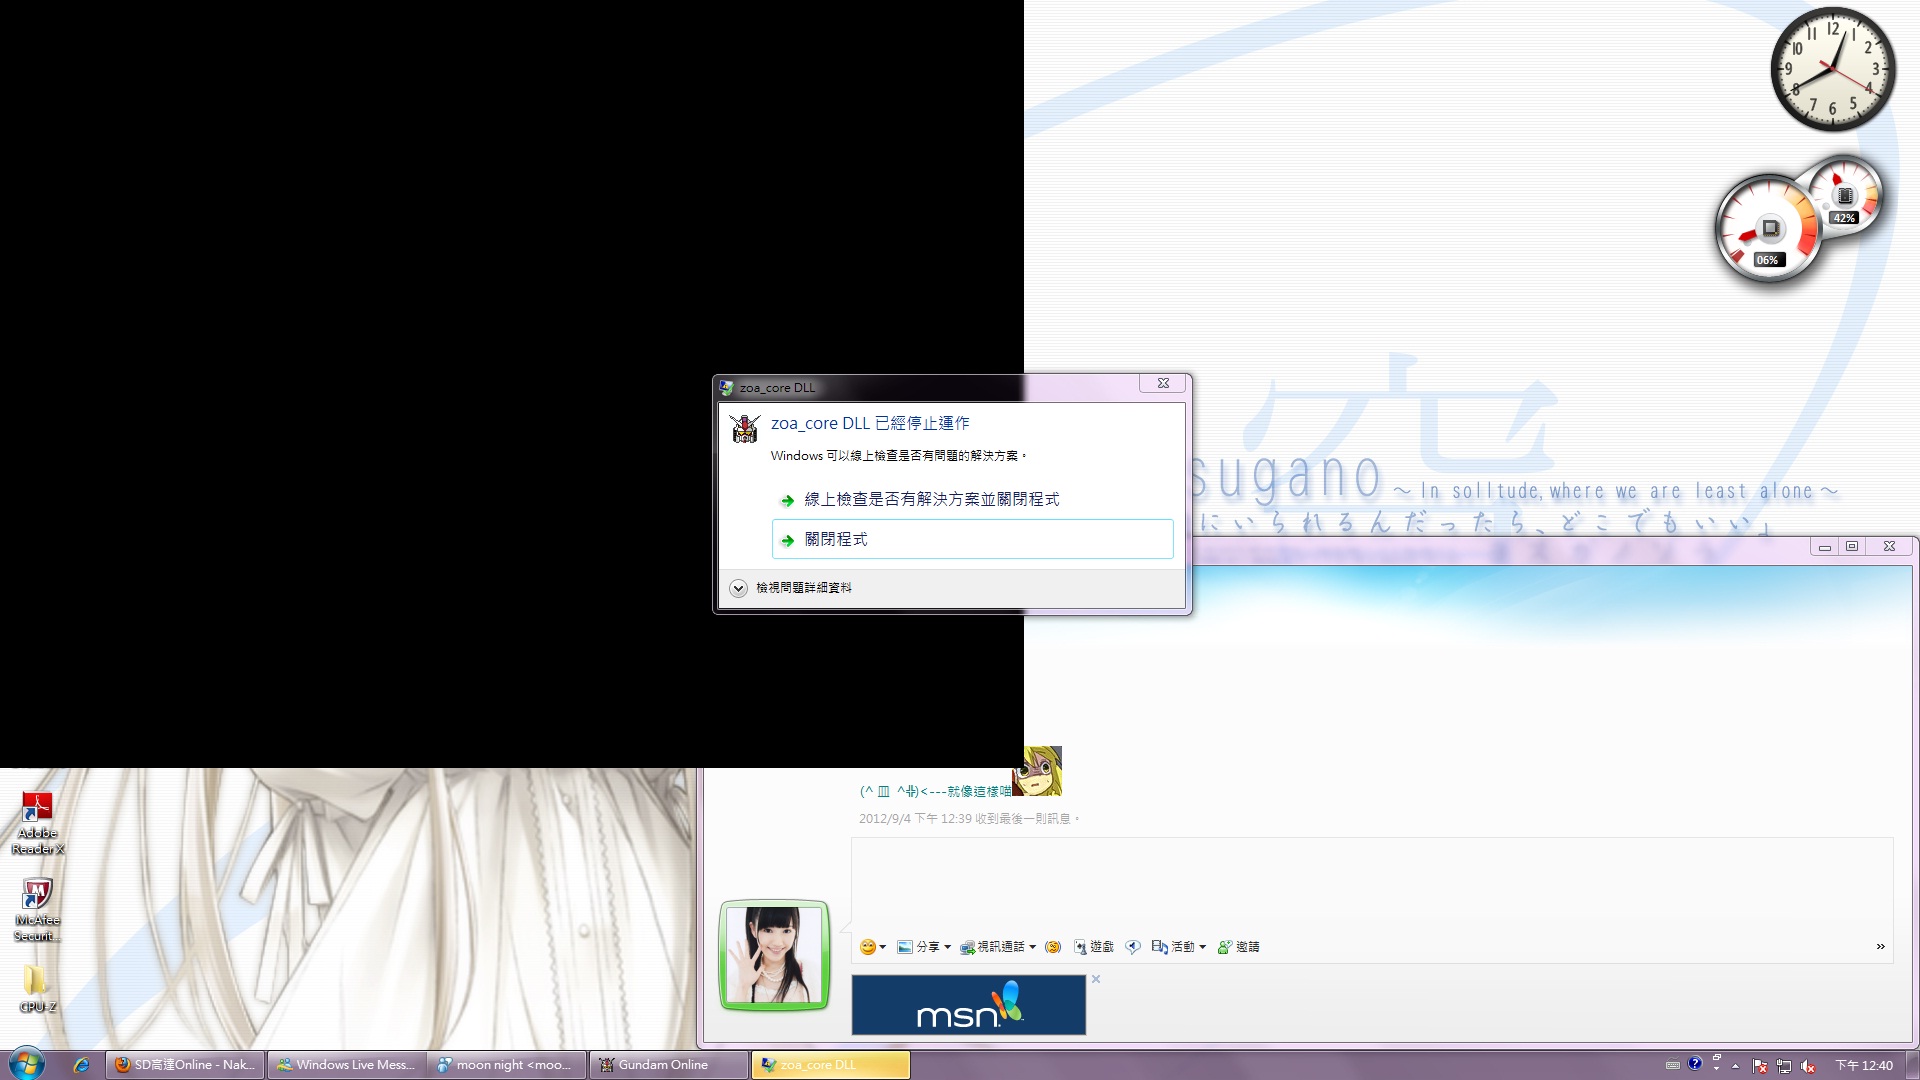Close the Messenger conversation window
The height and width of the screenshot is (1080, 1920).
(x=1889, y=547)
